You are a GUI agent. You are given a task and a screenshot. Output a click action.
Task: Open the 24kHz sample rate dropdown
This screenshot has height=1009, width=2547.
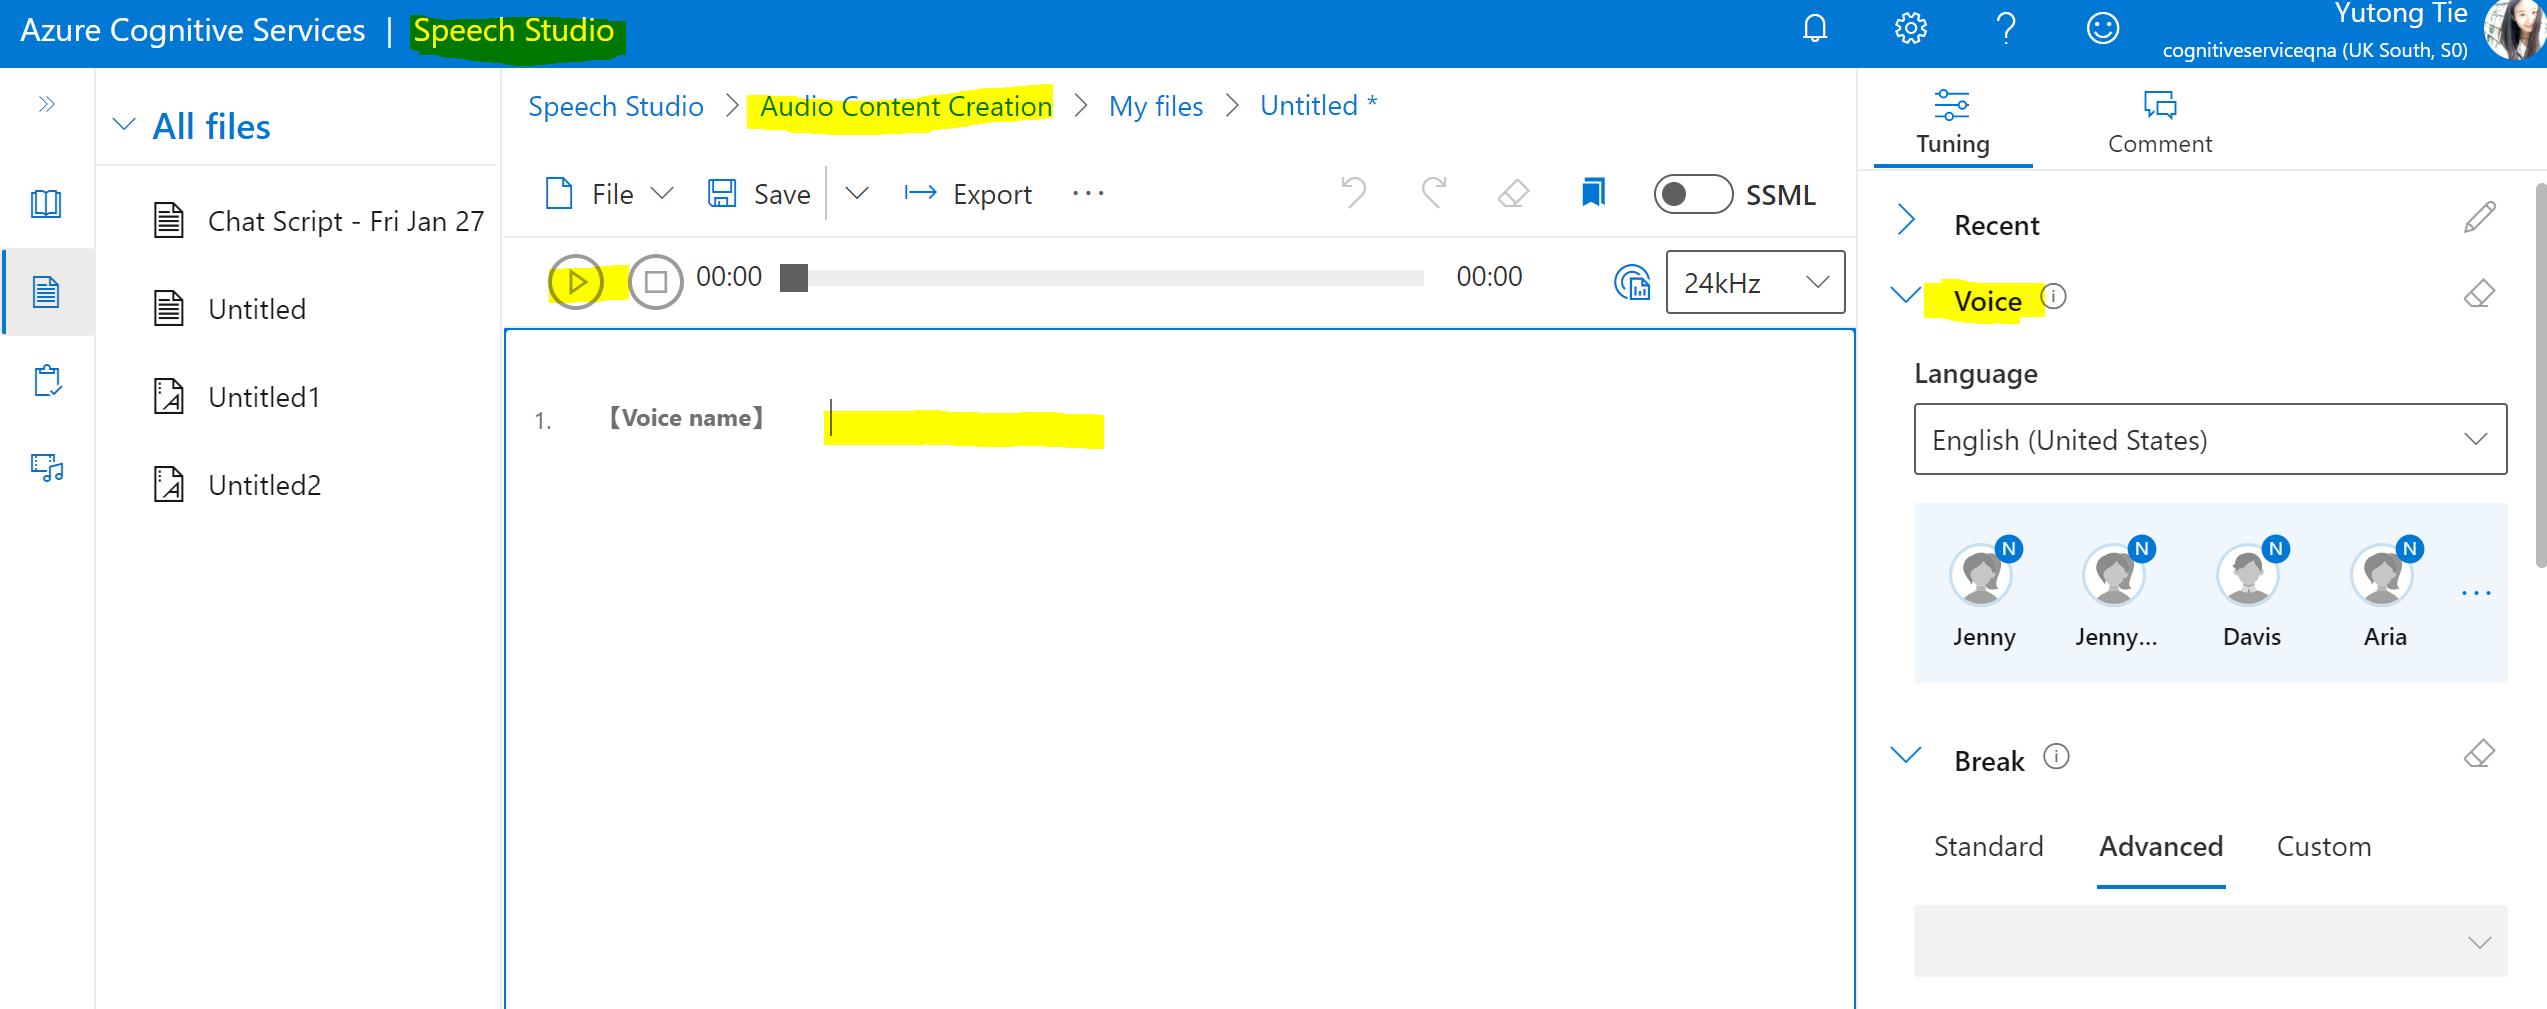(1755, 283)
